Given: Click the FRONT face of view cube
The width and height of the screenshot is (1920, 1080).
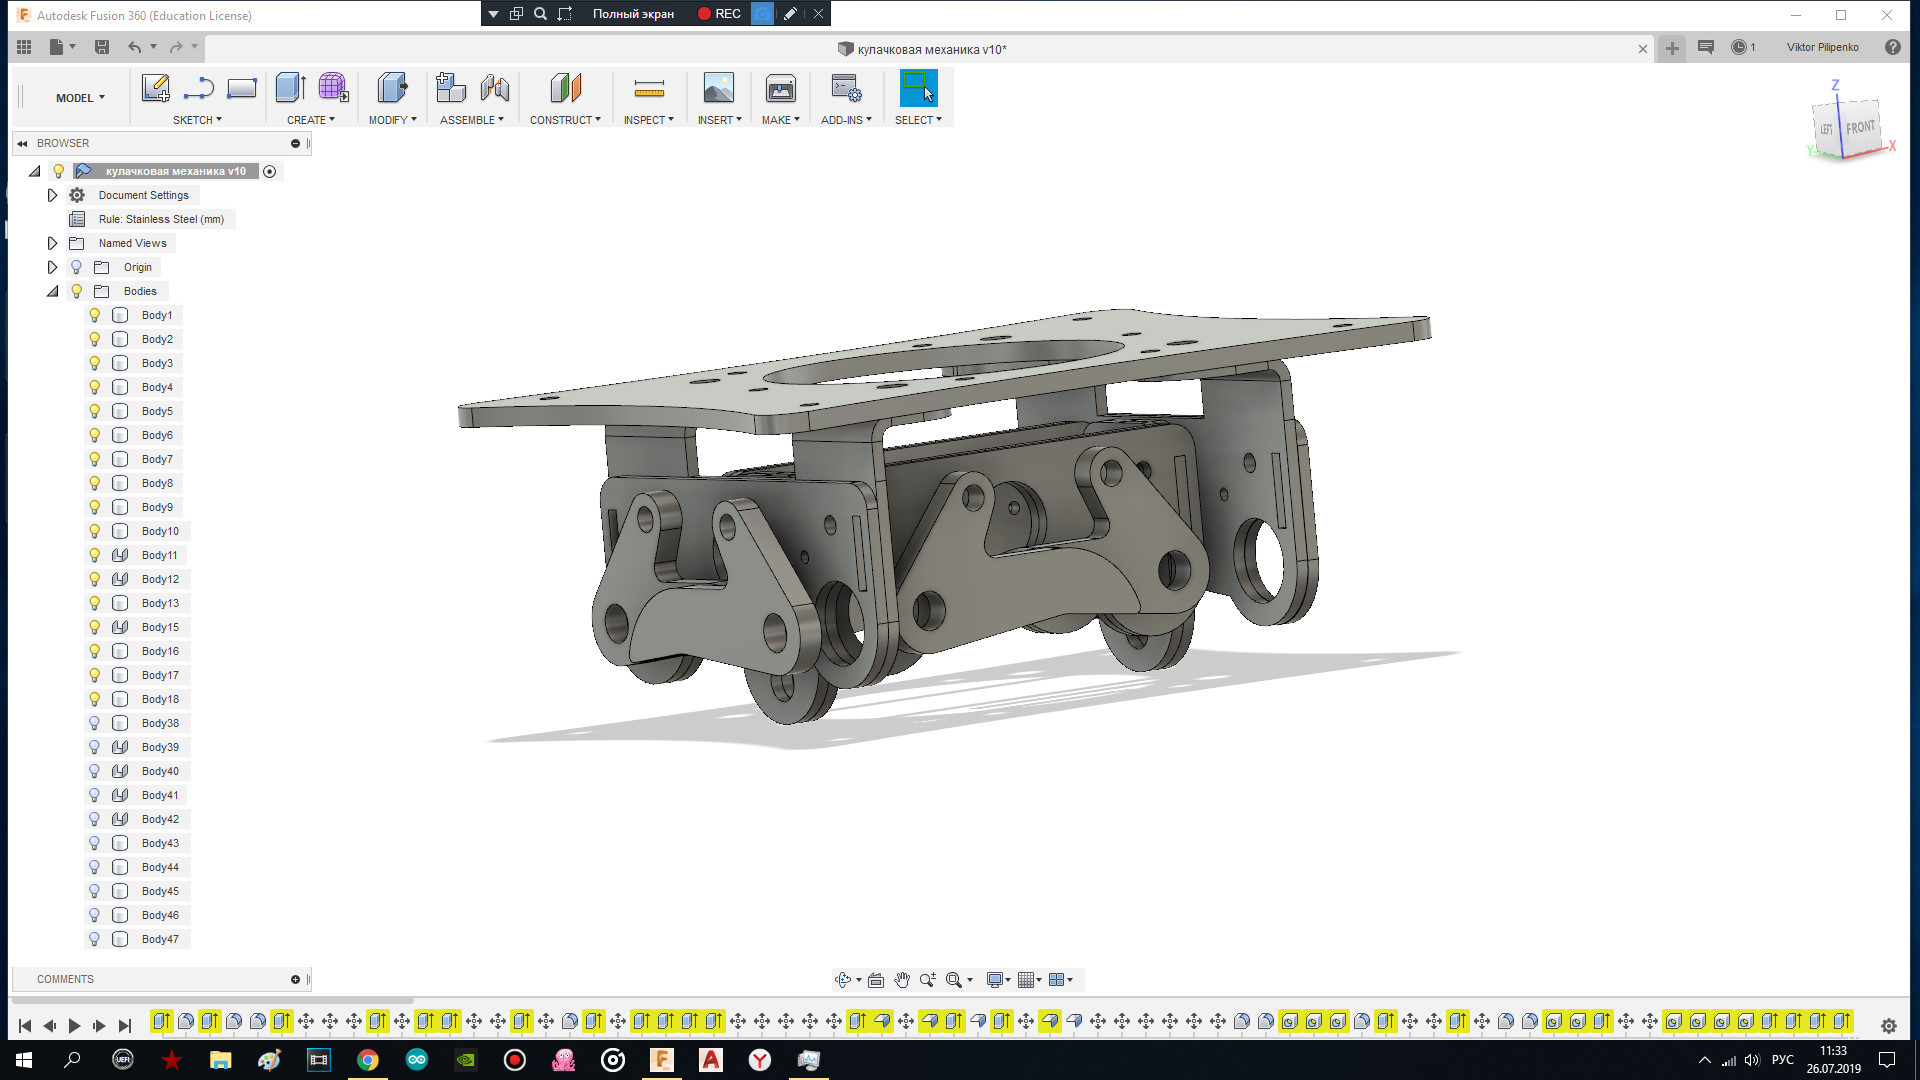Looking at the screenshot, I should [x=1860, y=128].
